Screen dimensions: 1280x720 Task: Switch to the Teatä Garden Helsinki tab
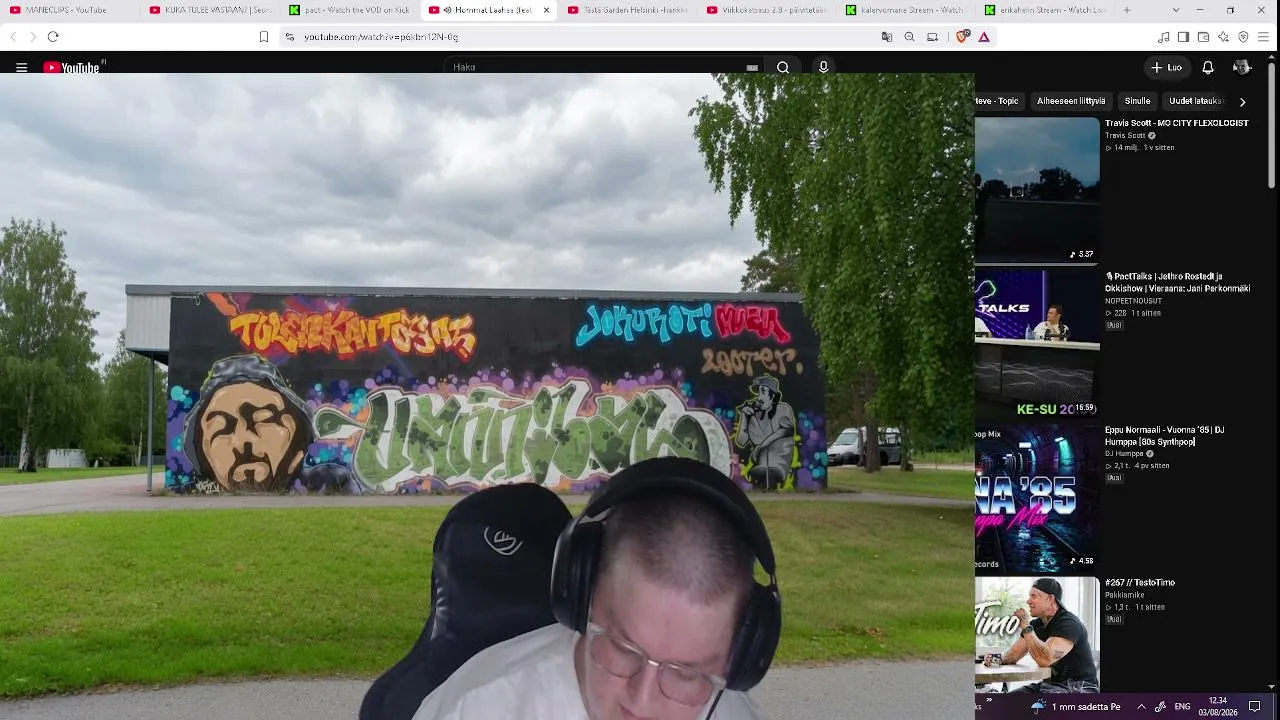coord(628,10)
